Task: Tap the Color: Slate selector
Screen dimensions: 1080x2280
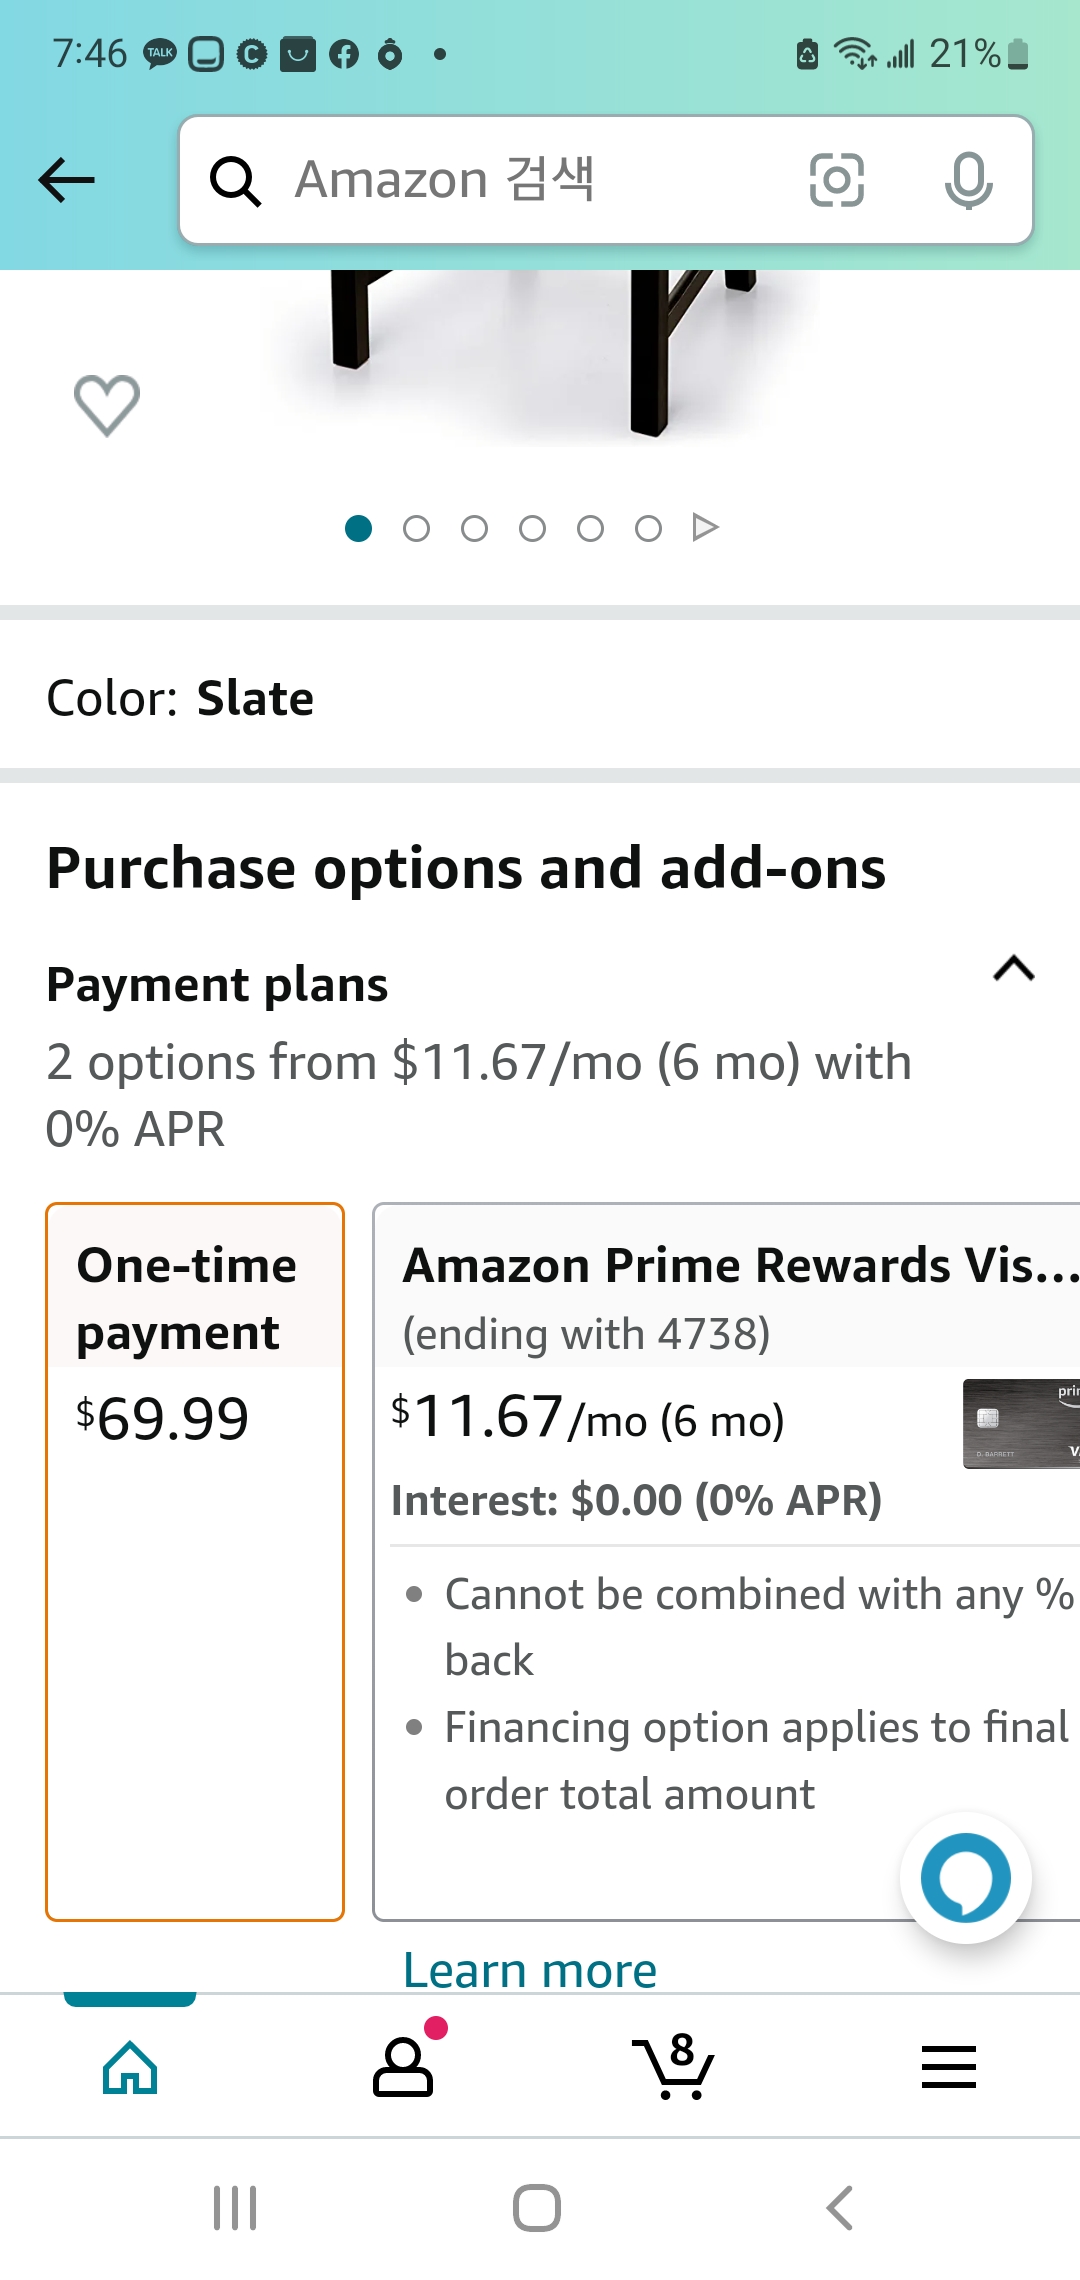Action: click(x=180, y=698)
